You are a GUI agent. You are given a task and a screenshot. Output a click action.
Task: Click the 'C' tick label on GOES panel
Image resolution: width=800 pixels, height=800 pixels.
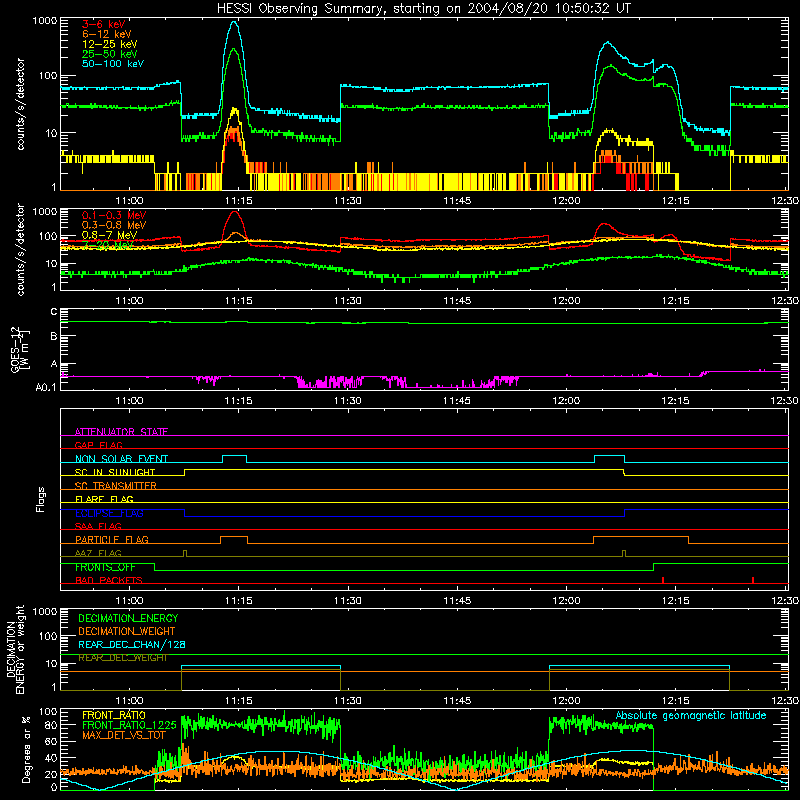click(54, 312)
